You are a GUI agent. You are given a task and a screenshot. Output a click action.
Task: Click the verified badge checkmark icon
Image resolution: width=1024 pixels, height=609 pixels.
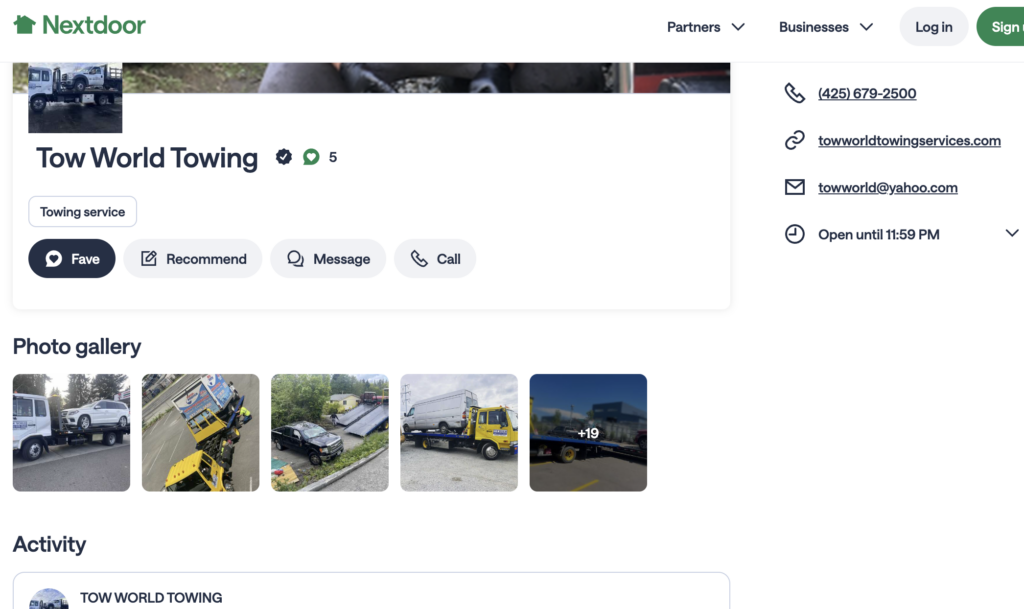(x=283, y=157)
